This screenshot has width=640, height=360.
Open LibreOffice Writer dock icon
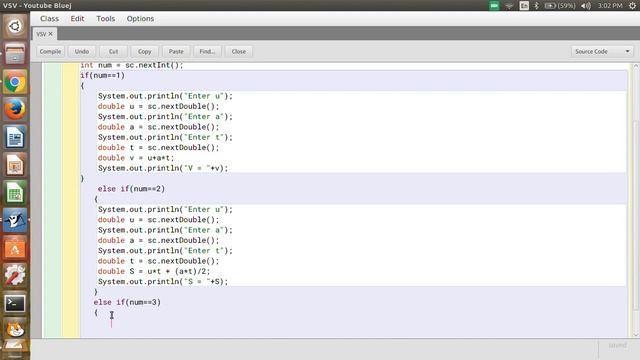(15, 137)
